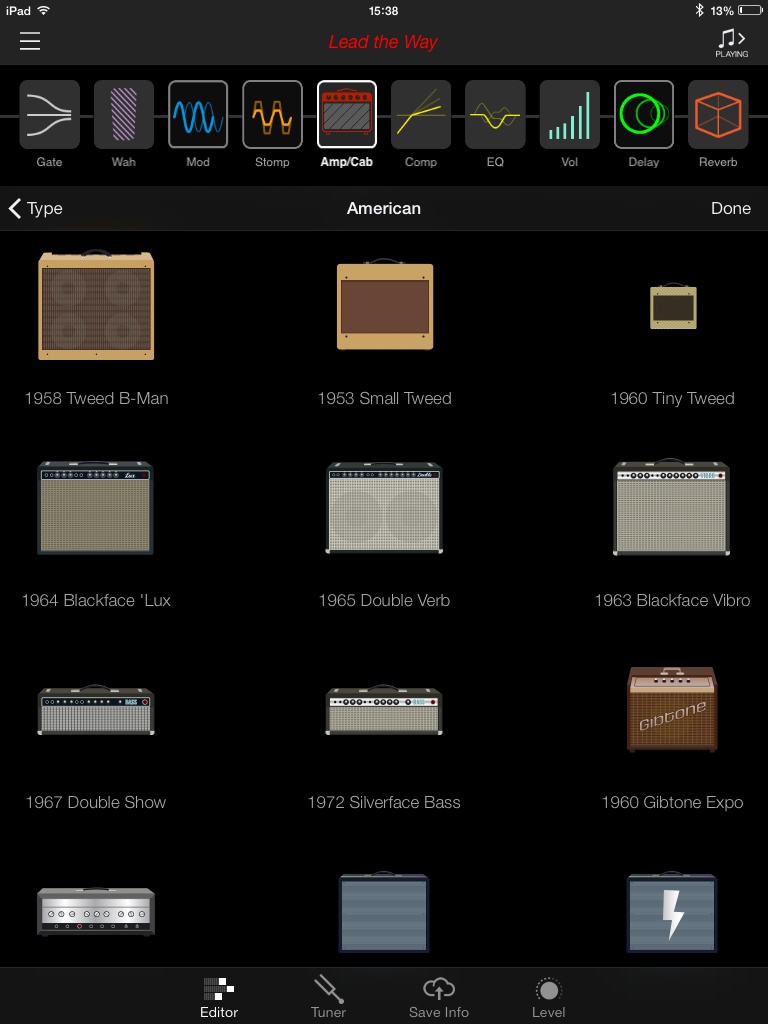768x1024 pixels.
Task: Open the hamburger menu
Action: pos(30,41)
